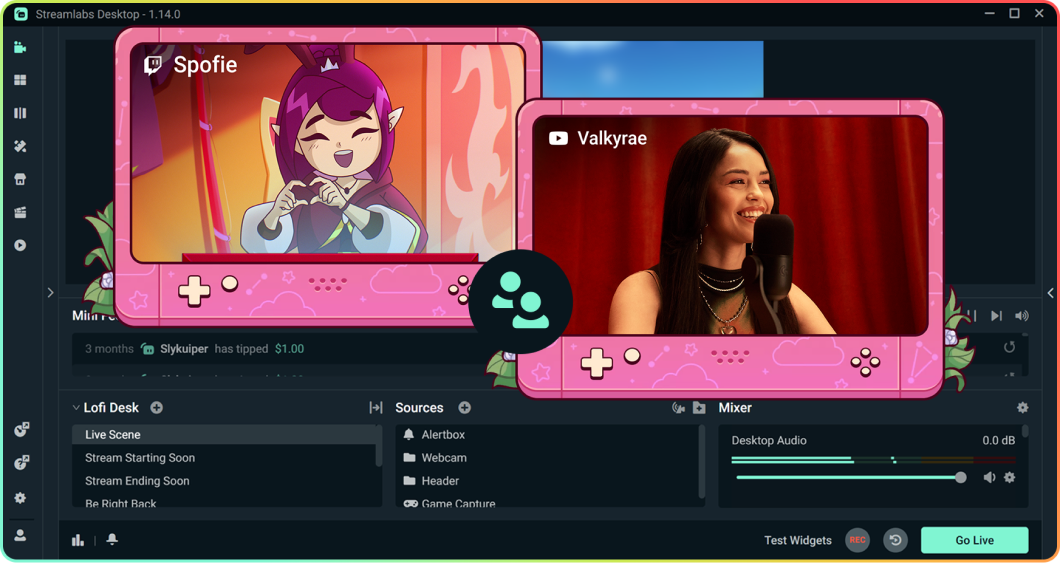Adjust the Desktop Audio volume slider handle
The height and width of the screenshot is (563, 1060).
click(961, 477)
